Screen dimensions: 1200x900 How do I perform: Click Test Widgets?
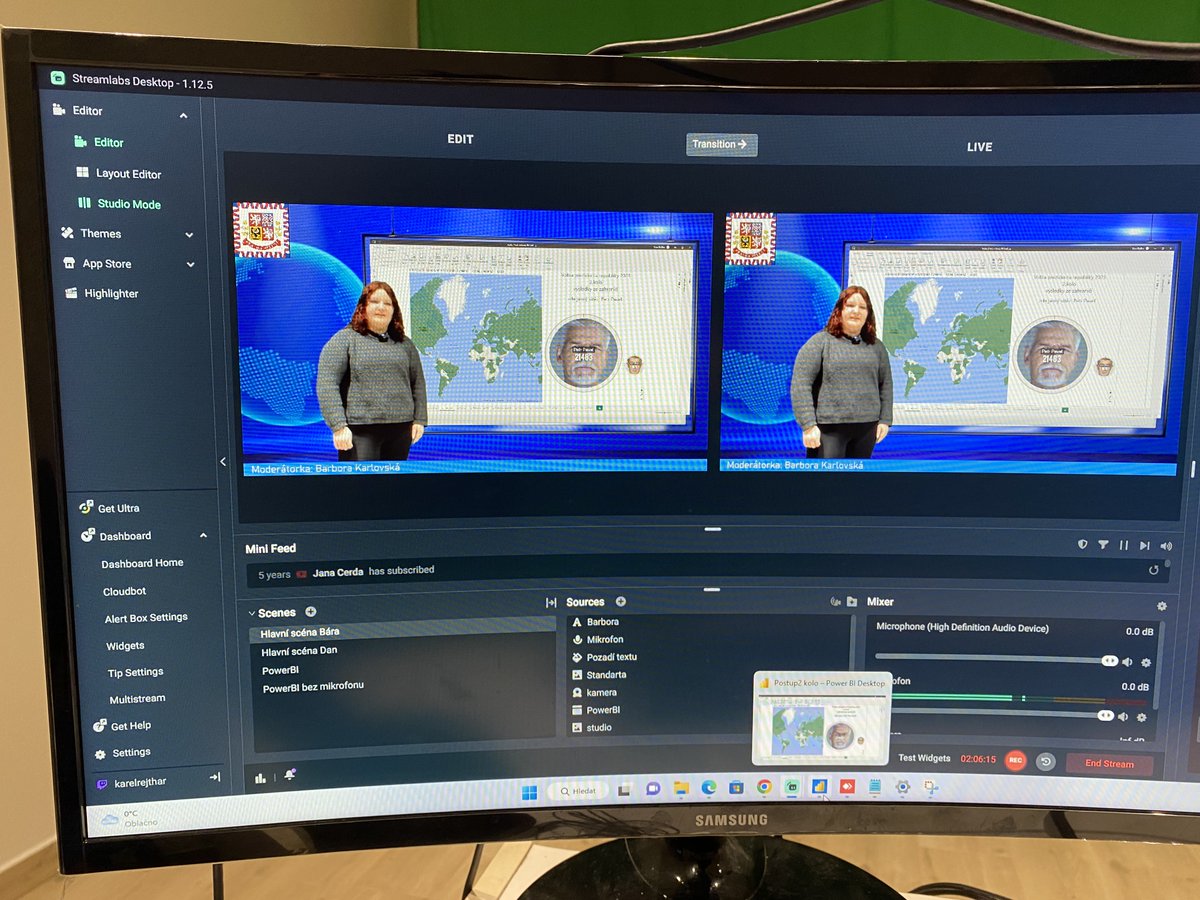tap(923, 758)
